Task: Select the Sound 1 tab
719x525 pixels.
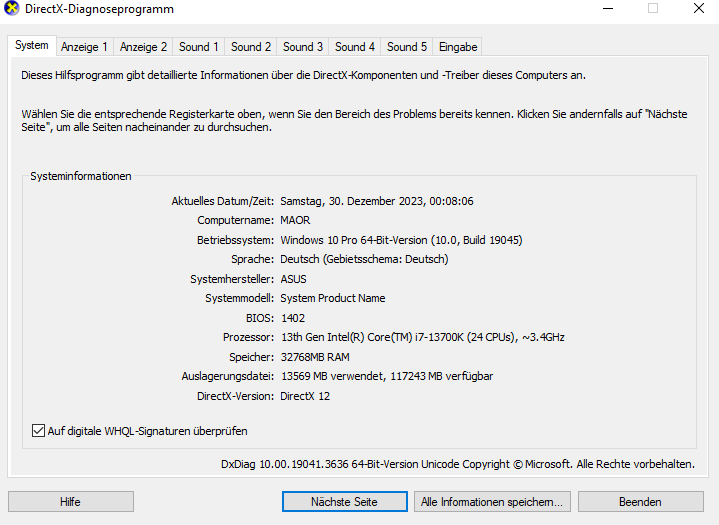Action: click(x=199, y=47)
